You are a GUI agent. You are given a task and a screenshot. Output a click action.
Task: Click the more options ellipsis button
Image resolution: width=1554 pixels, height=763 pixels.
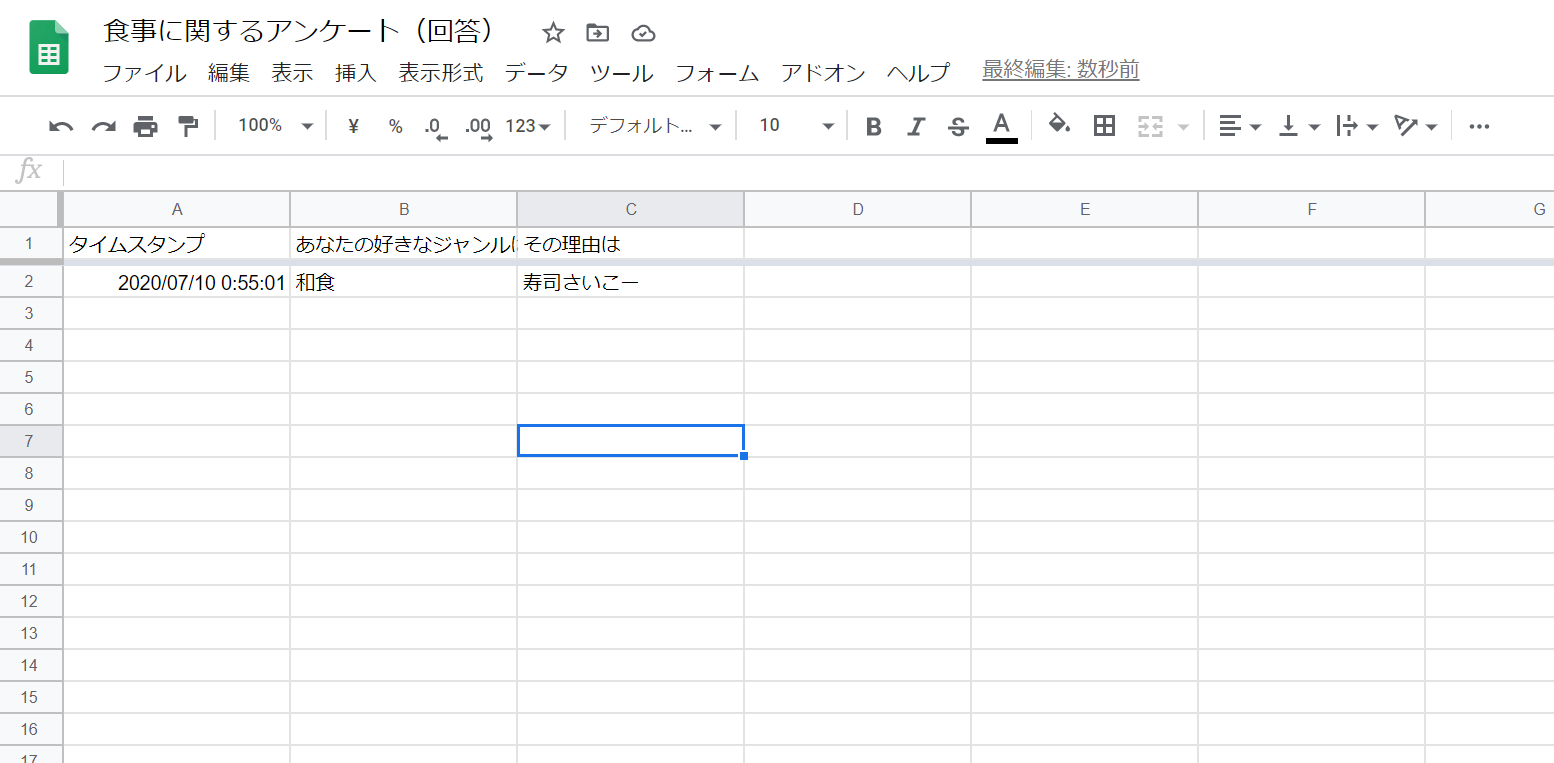click(x=1479, y=126)
